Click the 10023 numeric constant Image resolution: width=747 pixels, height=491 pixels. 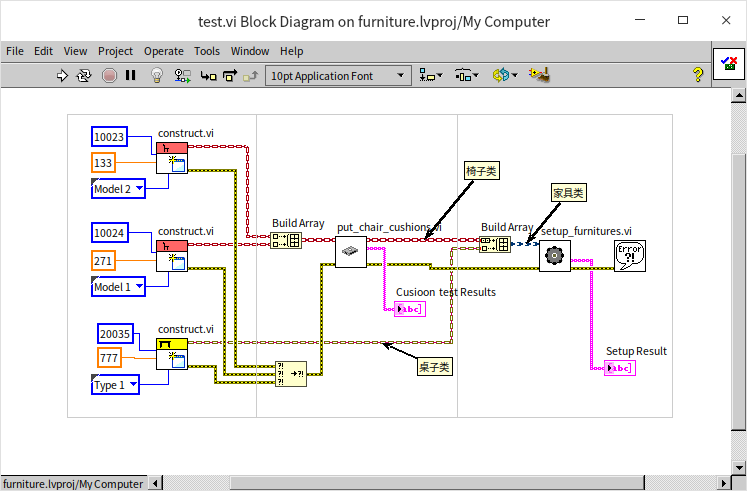coord(109,137)
